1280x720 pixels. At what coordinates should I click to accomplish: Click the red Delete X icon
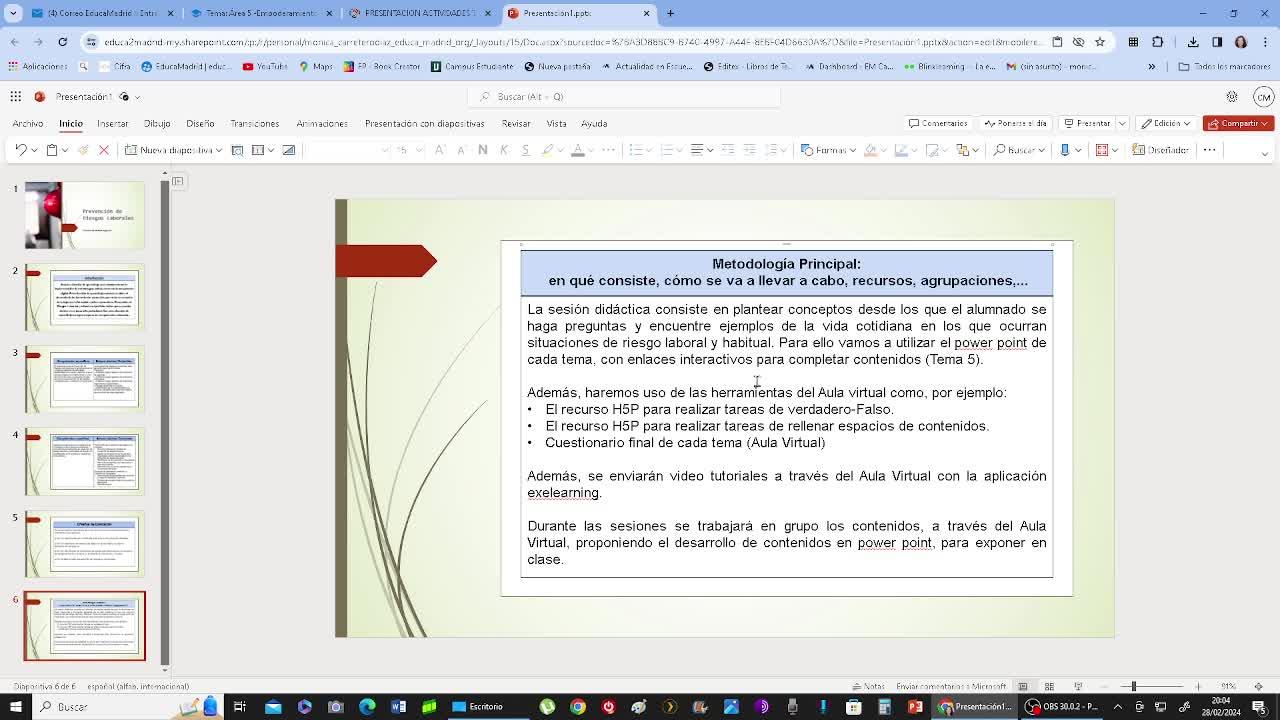(103, 150)
